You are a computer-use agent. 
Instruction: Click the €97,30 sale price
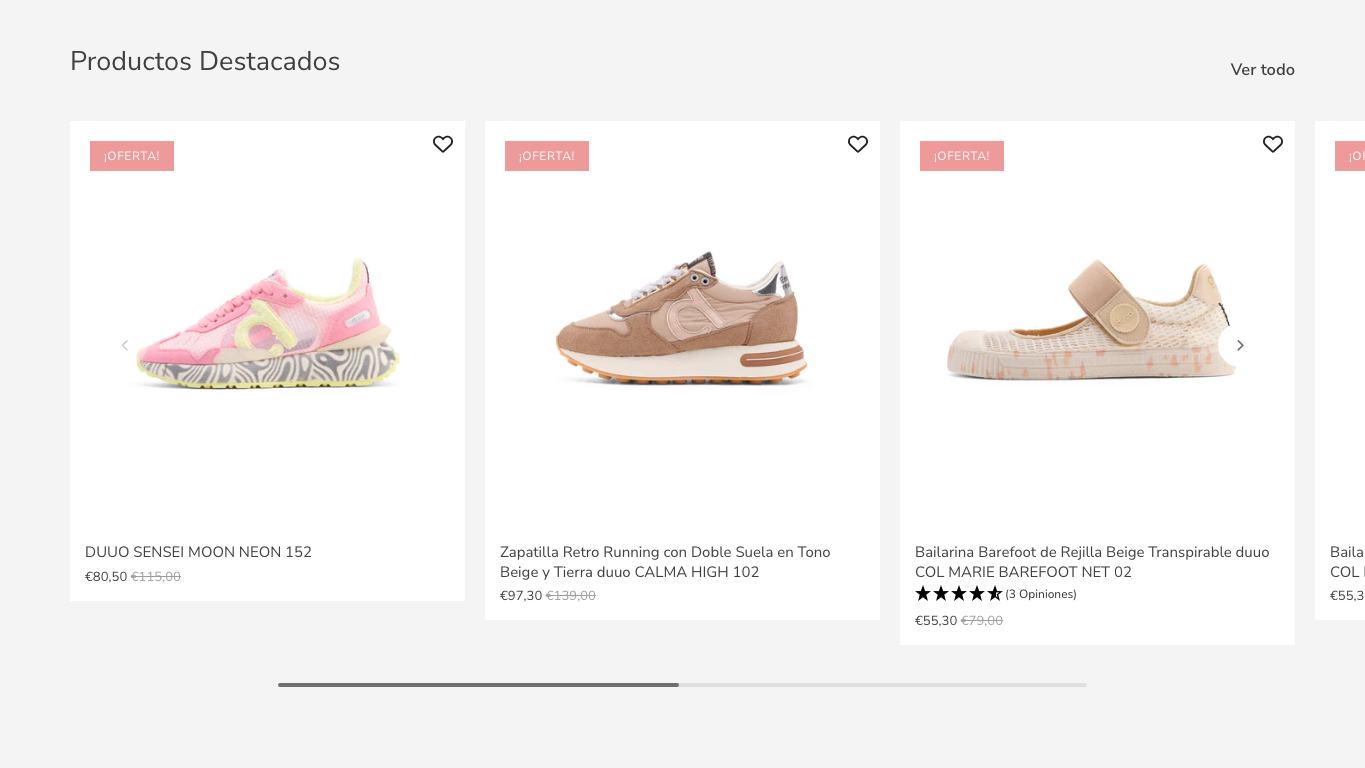pyautogui.click(x=521, y=596)
